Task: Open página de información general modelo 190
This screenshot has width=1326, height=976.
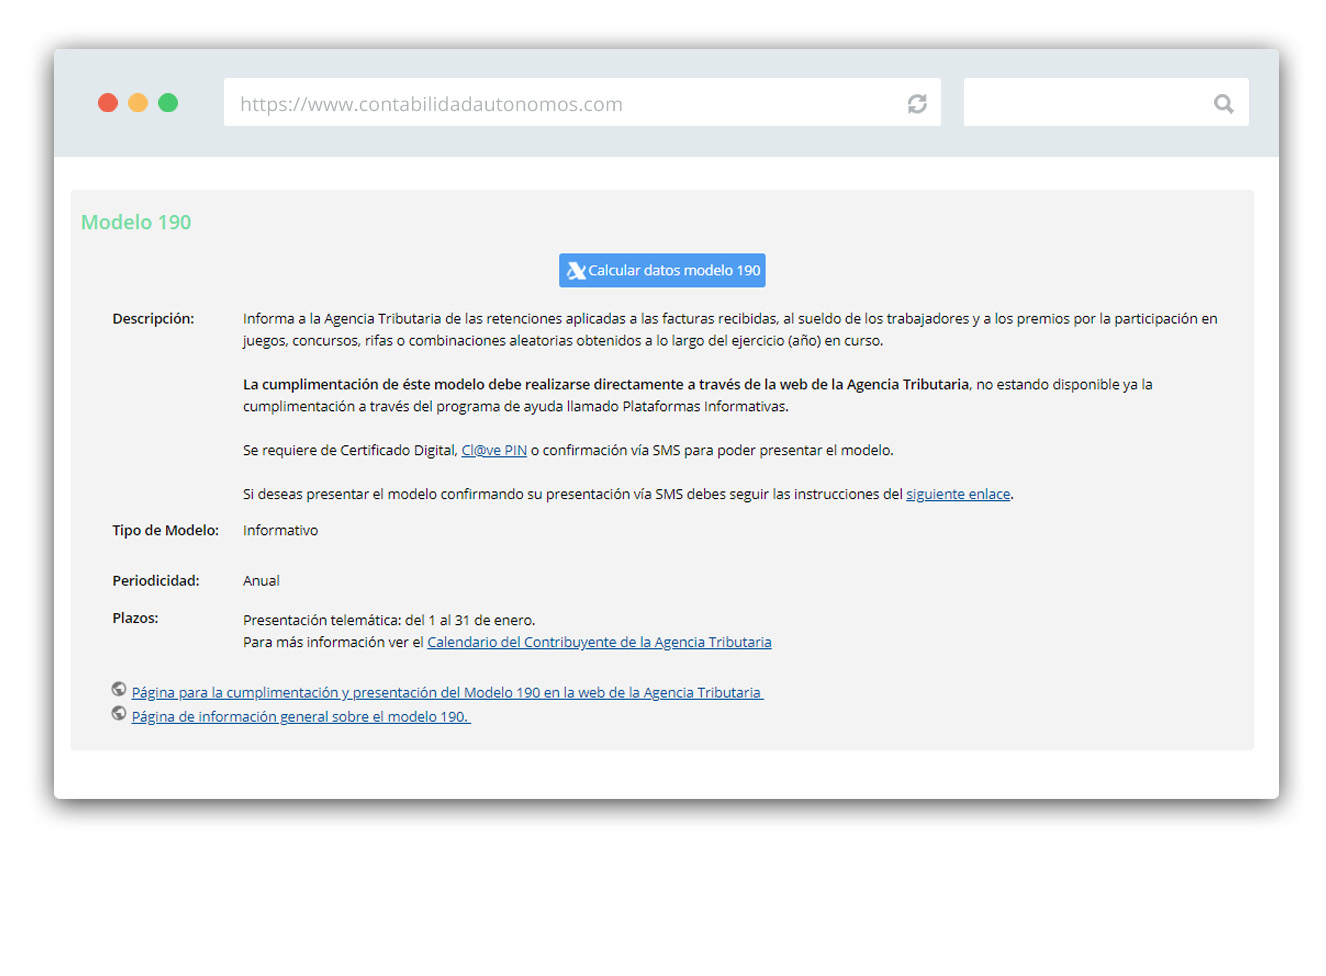Action: [301, 717]
